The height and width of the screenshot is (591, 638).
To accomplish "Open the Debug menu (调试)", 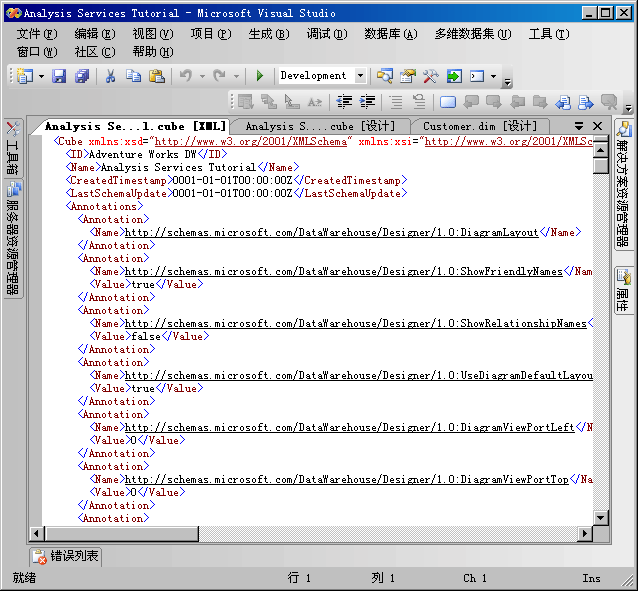I will [327, 34].
